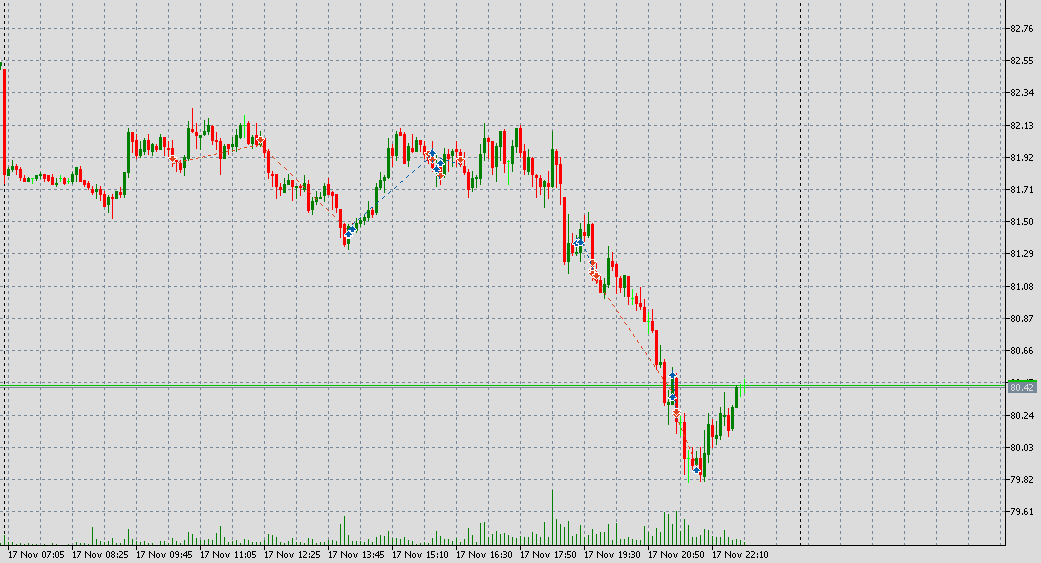Select the 81.29 price axis label
Image resolution: width=1041 pixels, height=563 pixels.
pyautogui.click(x=1021, y=254)
